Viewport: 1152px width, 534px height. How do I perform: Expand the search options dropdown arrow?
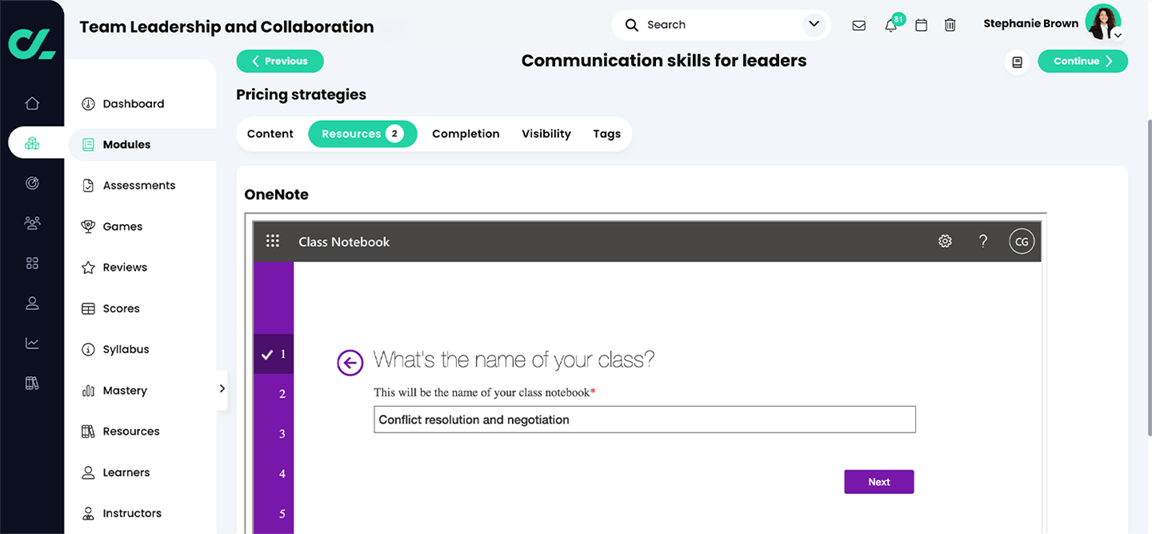click(813, 25)
